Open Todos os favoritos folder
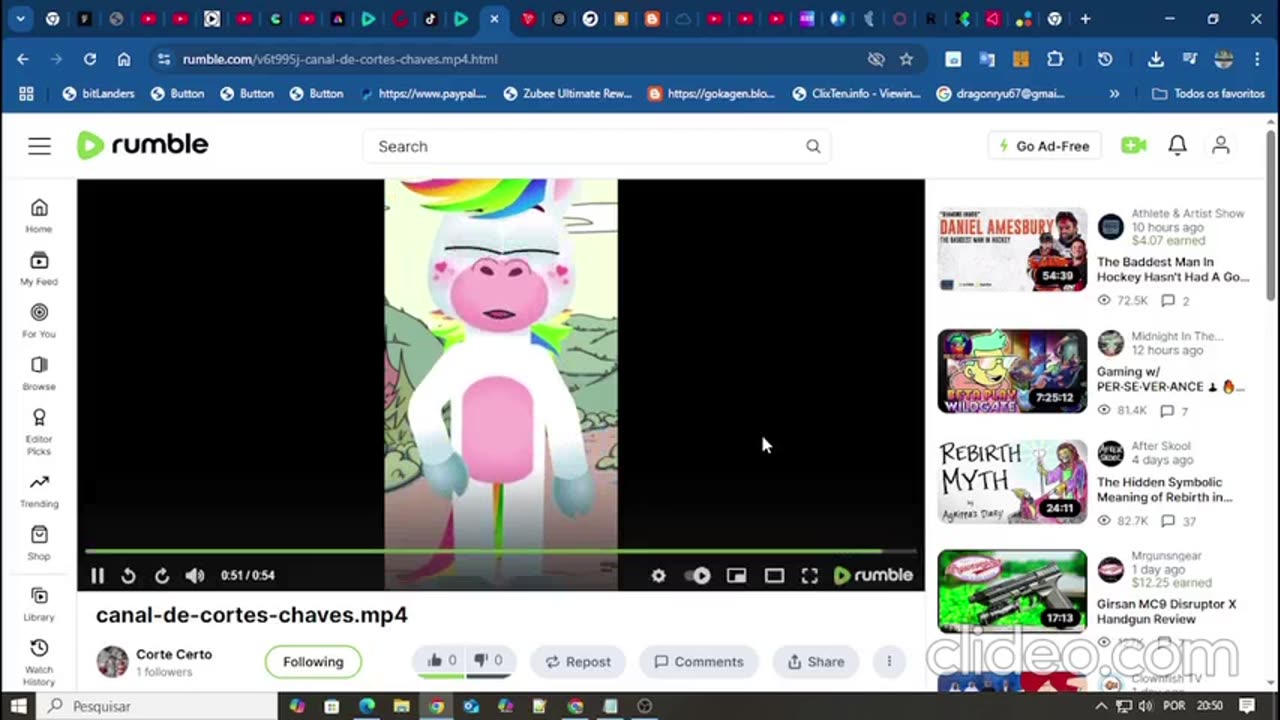 tap(1208, 93)
